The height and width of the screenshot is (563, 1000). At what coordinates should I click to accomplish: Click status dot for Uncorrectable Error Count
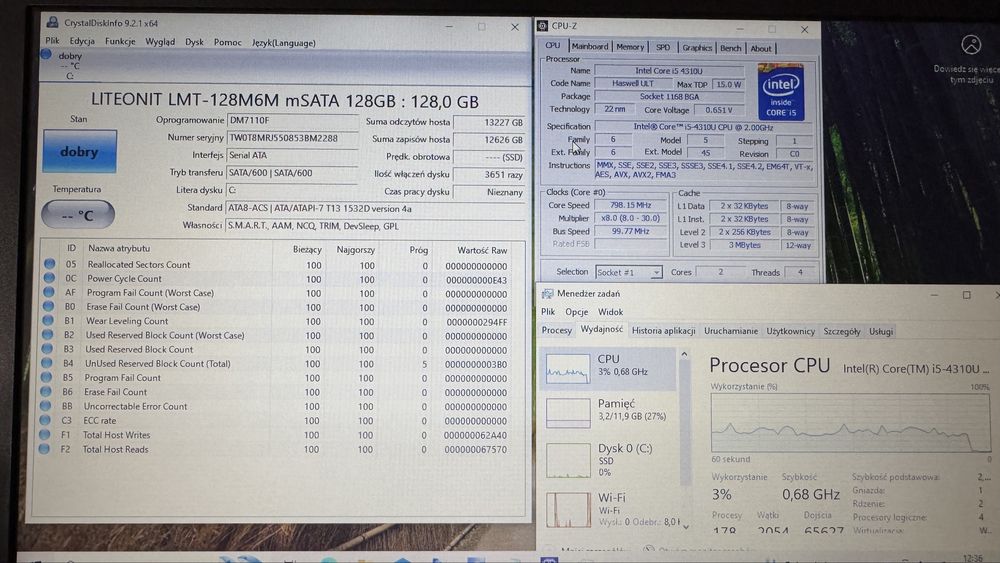(46, 406)
